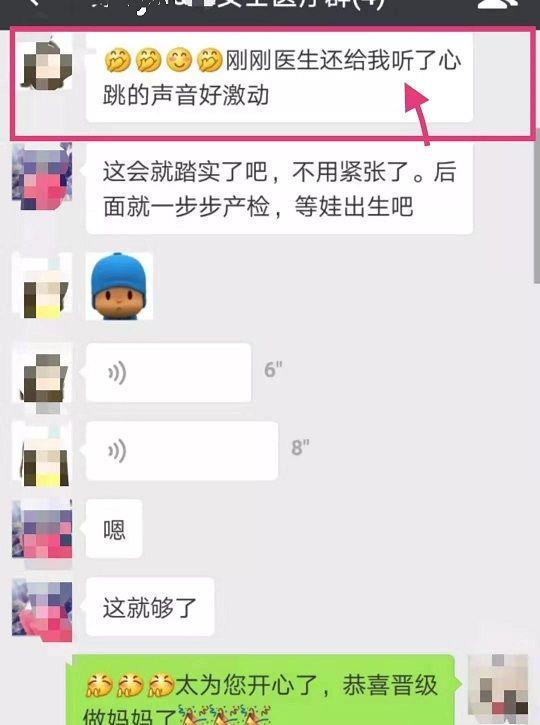Select the '嗯' message bubble
Screen dimensions: 540x725
coord(114,529)
